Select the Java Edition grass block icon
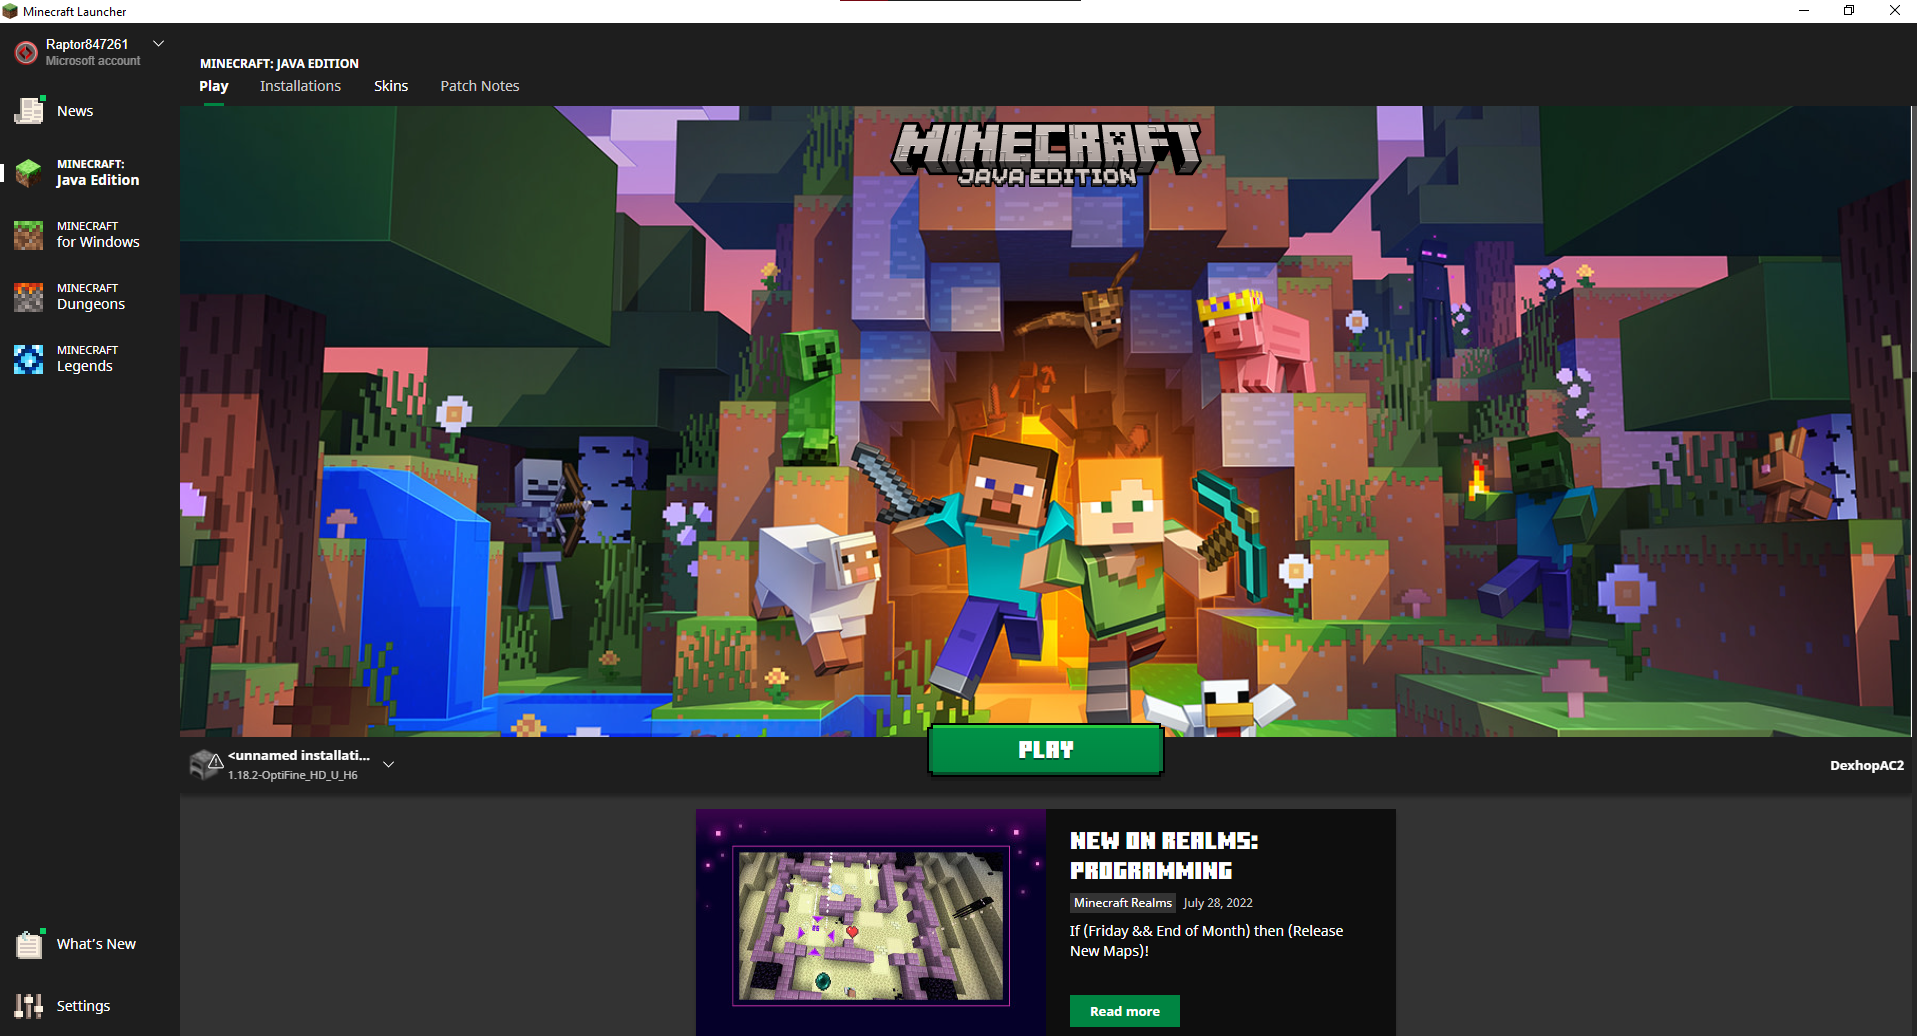 click(x=29, y=172)
